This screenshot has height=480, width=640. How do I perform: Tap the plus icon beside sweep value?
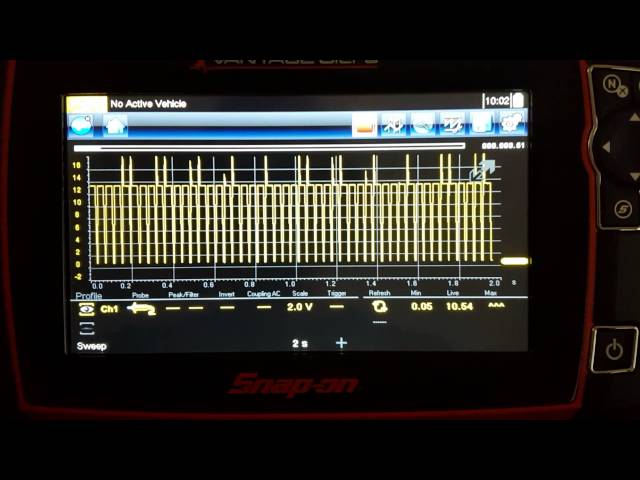341,343
